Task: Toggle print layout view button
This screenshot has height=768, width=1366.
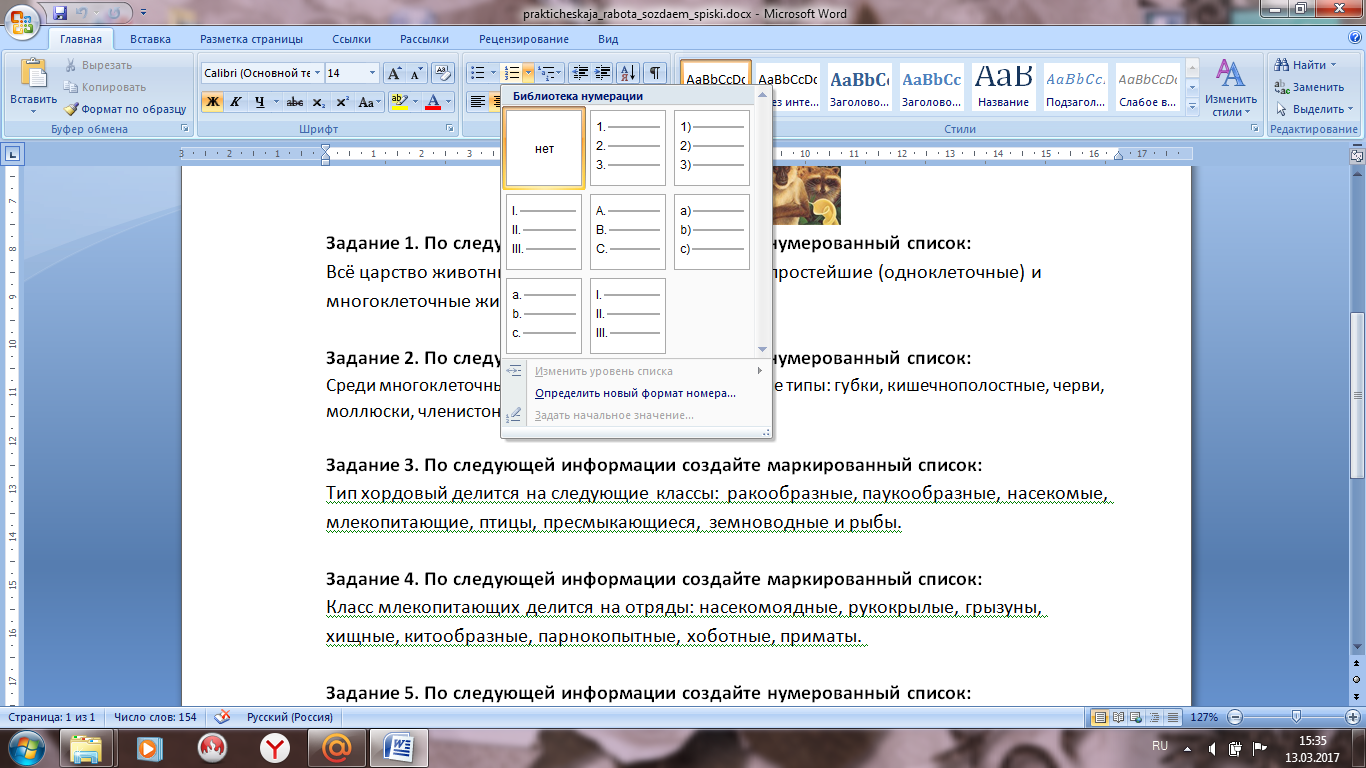Action: pos(1099,717)
